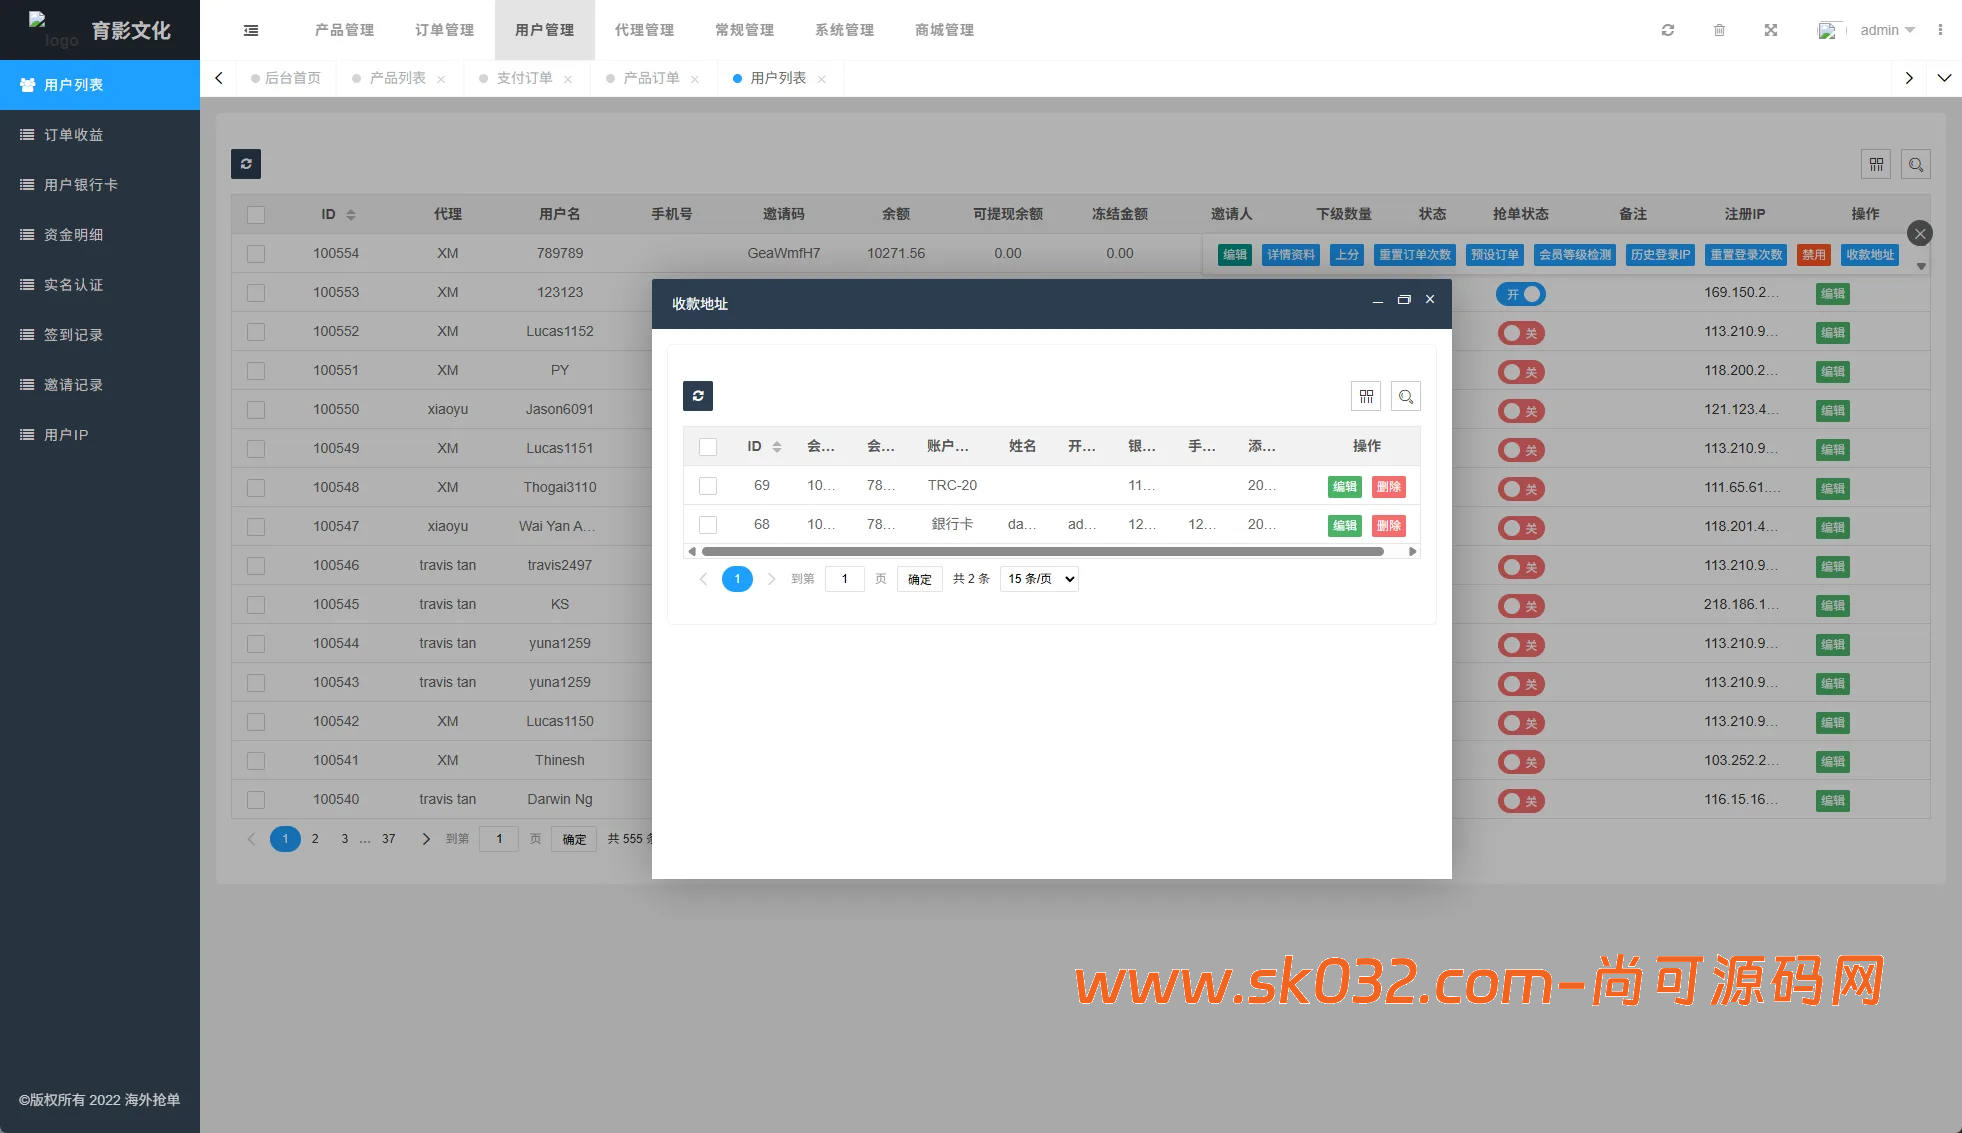Viewport: 1962px width, 1133px height.
Task: Refresh the 收款地址 dialog table
Action: click(x=698, y=396)
